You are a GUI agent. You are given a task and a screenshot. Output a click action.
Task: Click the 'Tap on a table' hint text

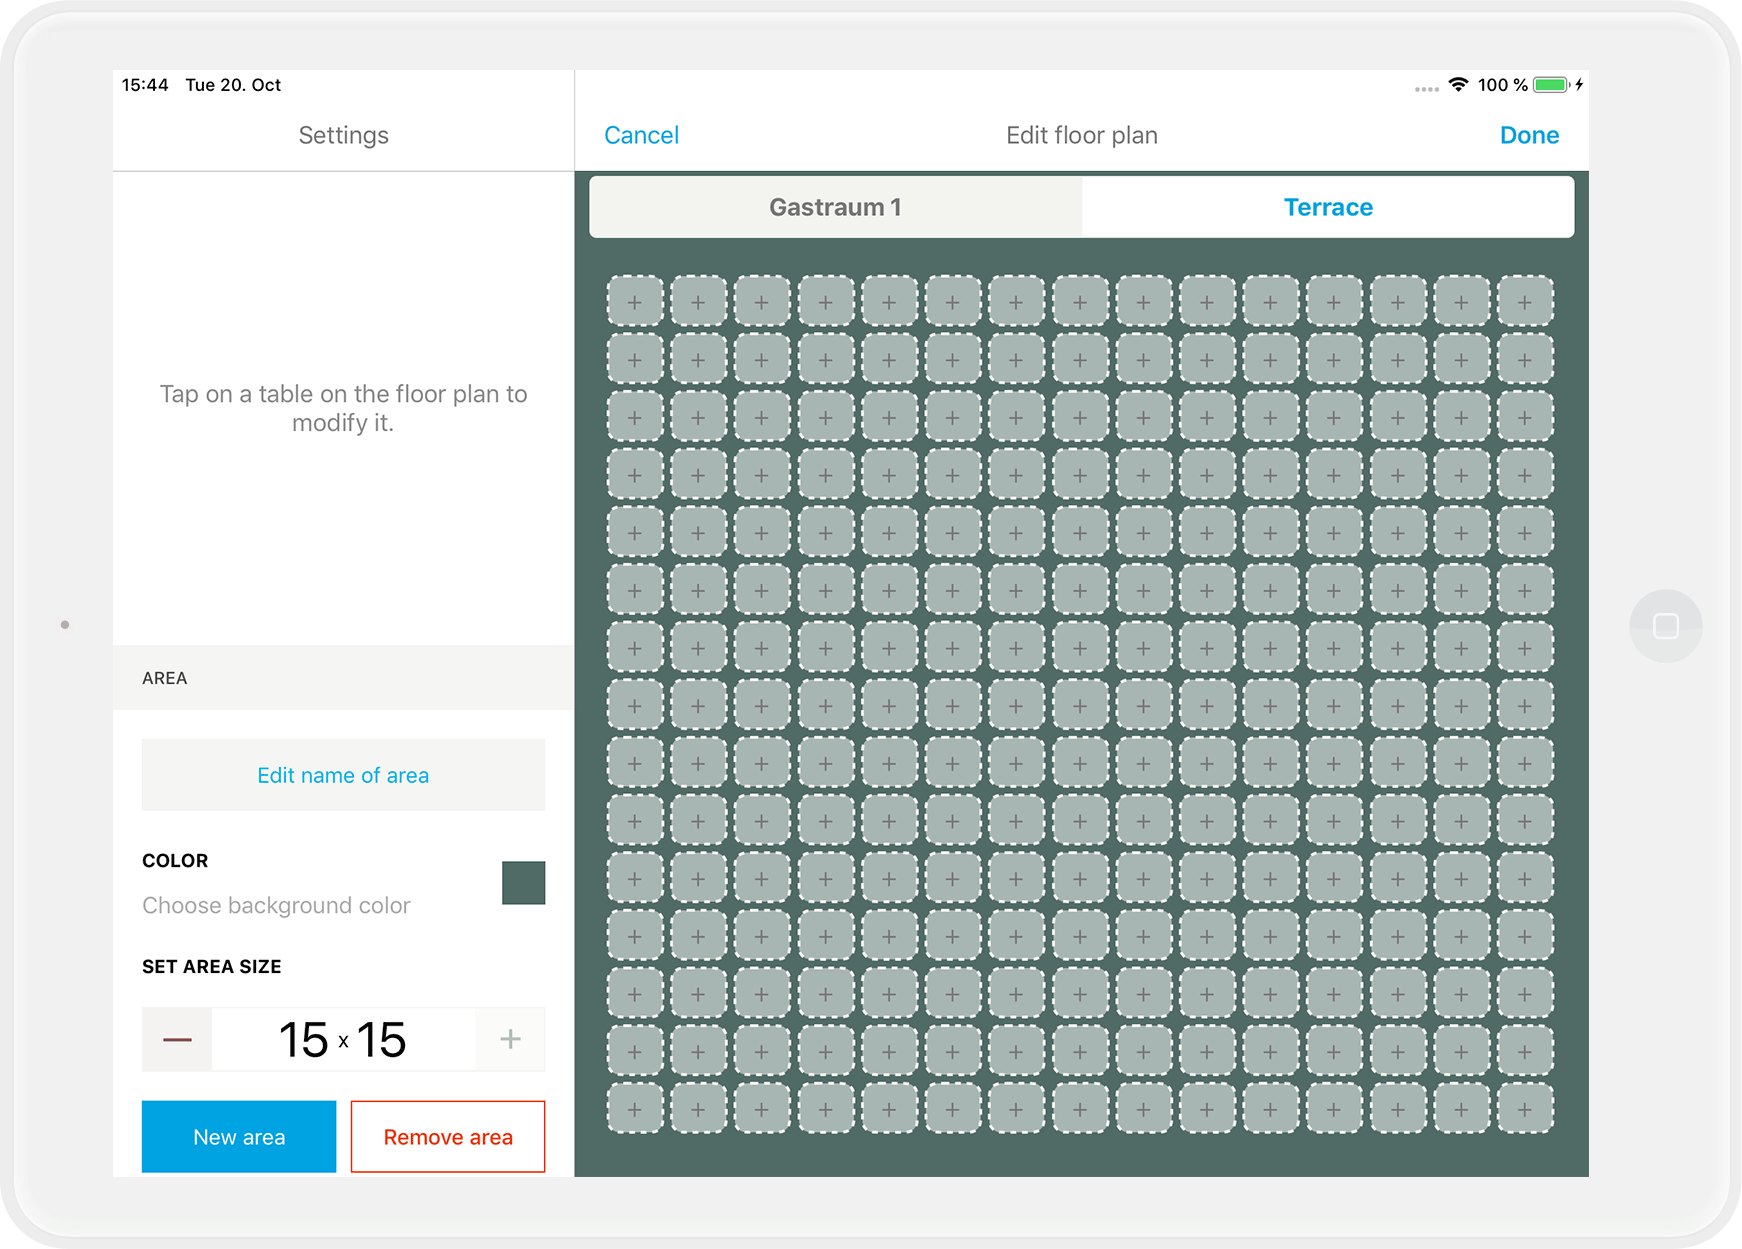pos(343,408)
